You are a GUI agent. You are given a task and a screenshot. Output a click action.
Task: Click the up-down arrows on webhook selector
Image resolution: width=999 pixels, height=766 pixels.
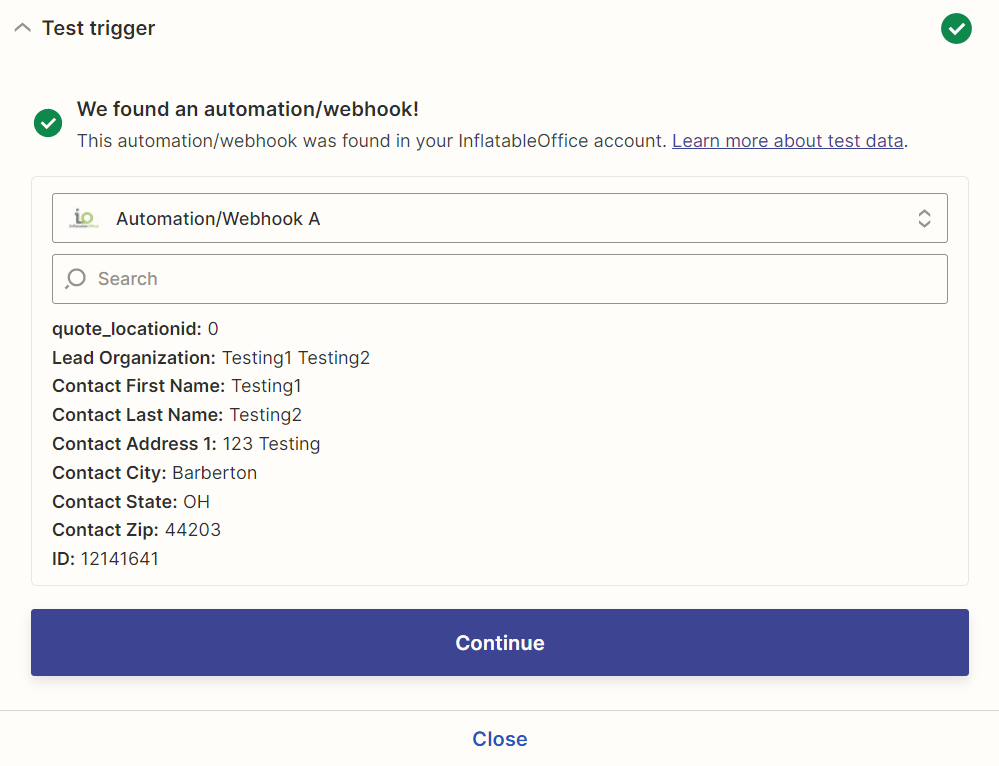[x=924, y=219]
